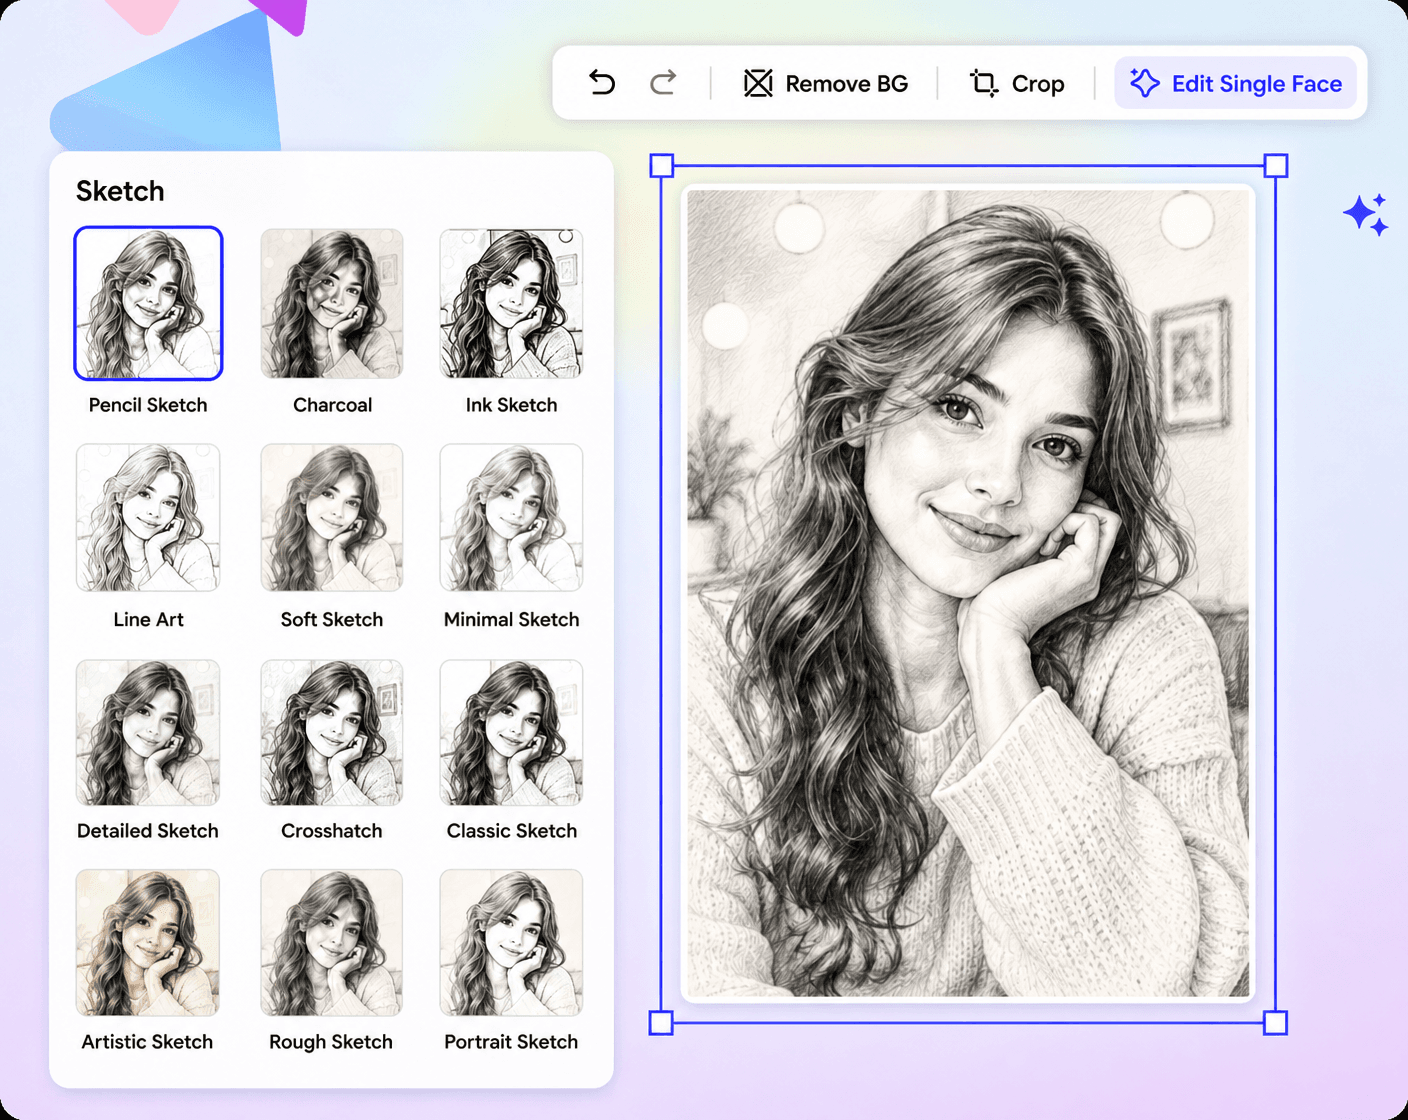Click the Charcoal label text
The image size is (1408, 1120).
332,405
